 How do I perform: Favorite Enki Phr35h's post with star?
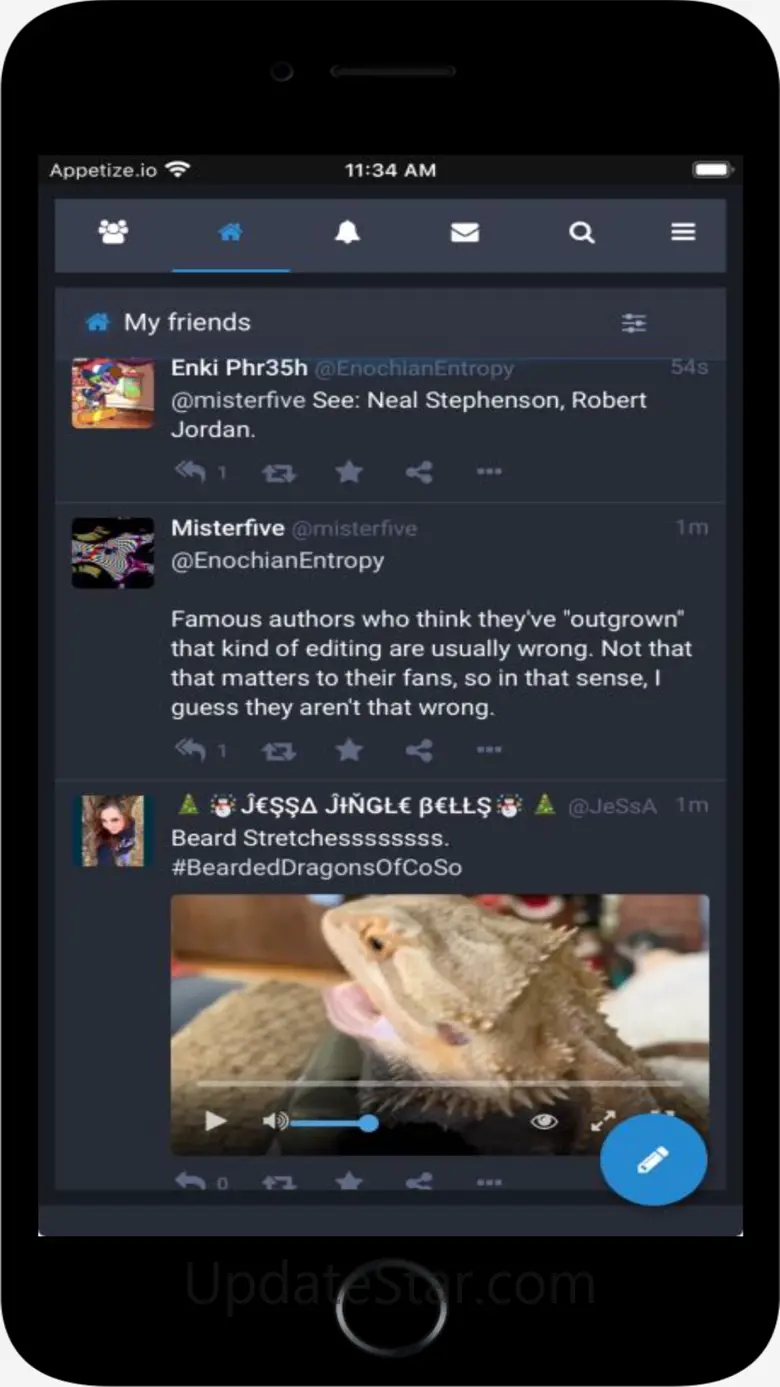click(x=349, y=471)
